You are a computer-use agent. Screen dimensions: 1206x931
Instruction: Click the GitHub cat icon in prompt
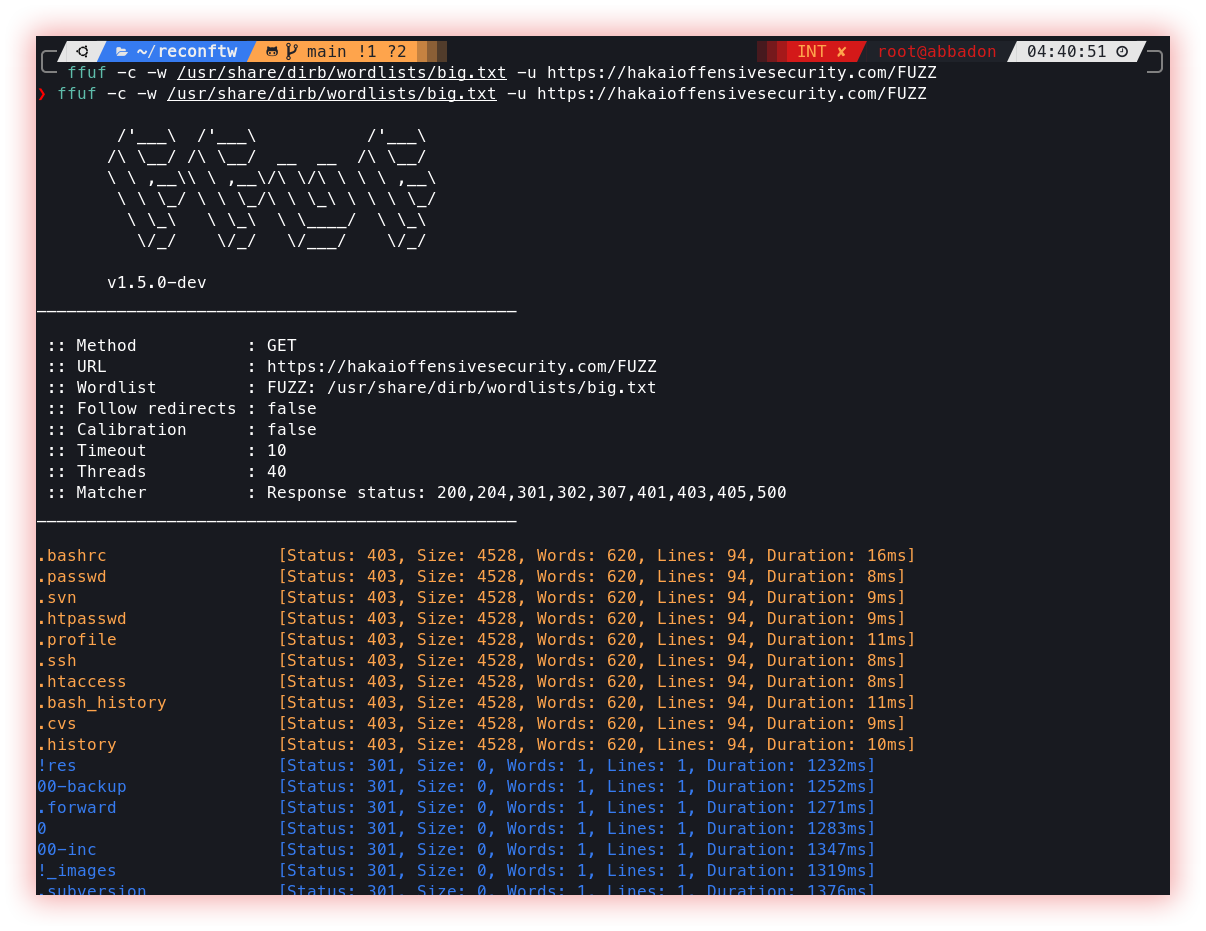(x=272, y=52)
